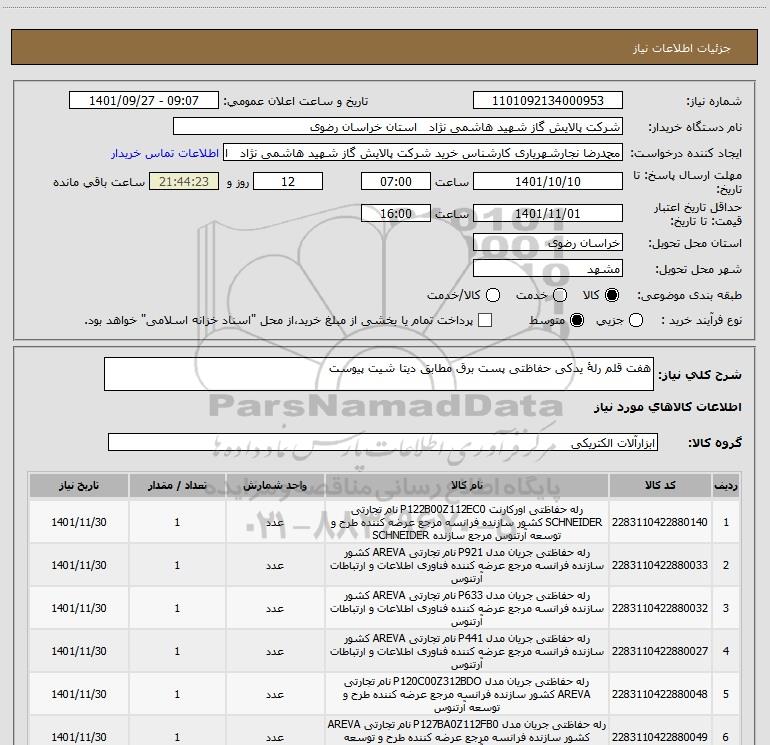
Task: Click the شماره نیاز field 1101092134000953
Action: [547, 101]
